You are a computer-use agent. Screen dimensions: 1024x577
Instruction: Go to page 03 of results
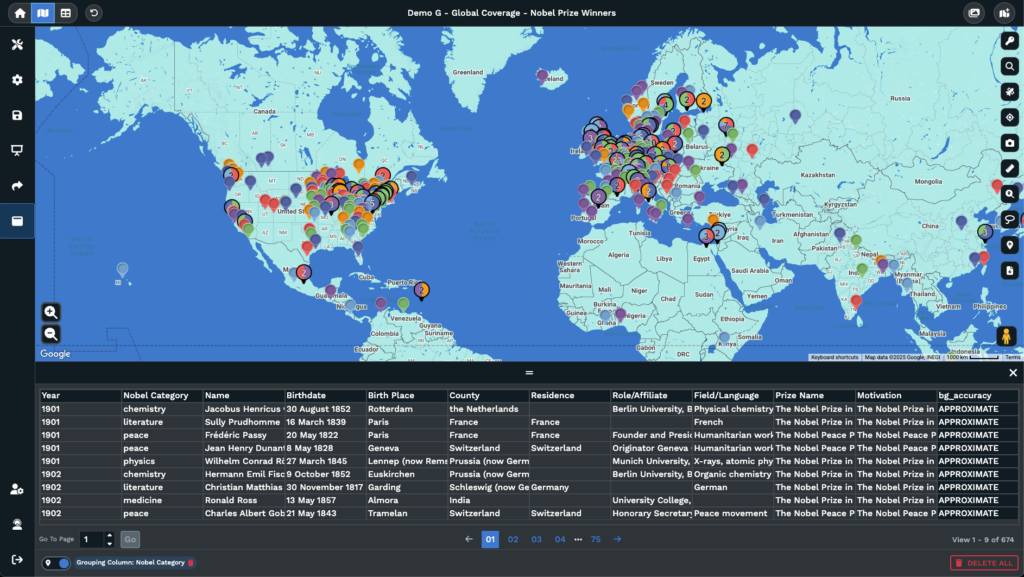click(x=536, y=539)
